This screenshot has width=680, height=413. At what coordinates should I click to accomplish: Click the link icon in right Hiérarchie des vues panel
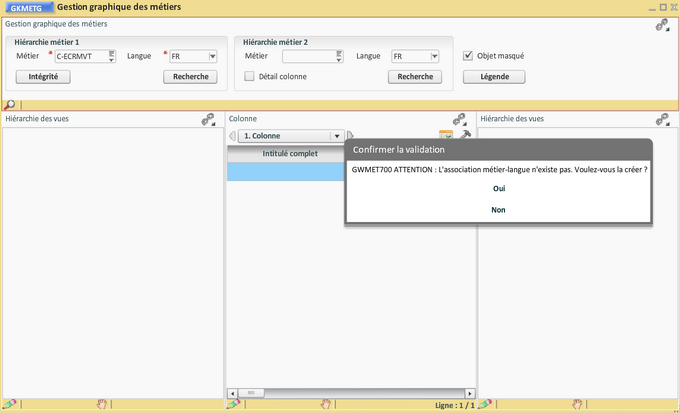[x=662, y=119]
